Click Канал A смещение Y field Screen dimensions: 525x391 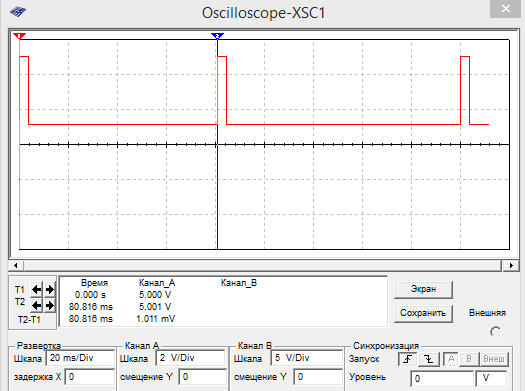tap(202, 377)
